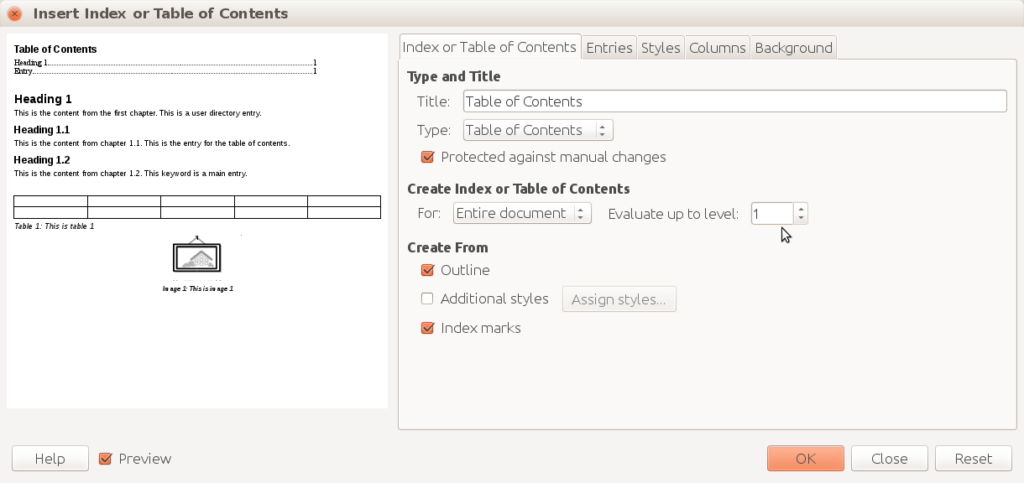The width and height of the screenshot is (1024, 483).
Task: Open Help for this dialog
Action: click(x=50, y=459)
